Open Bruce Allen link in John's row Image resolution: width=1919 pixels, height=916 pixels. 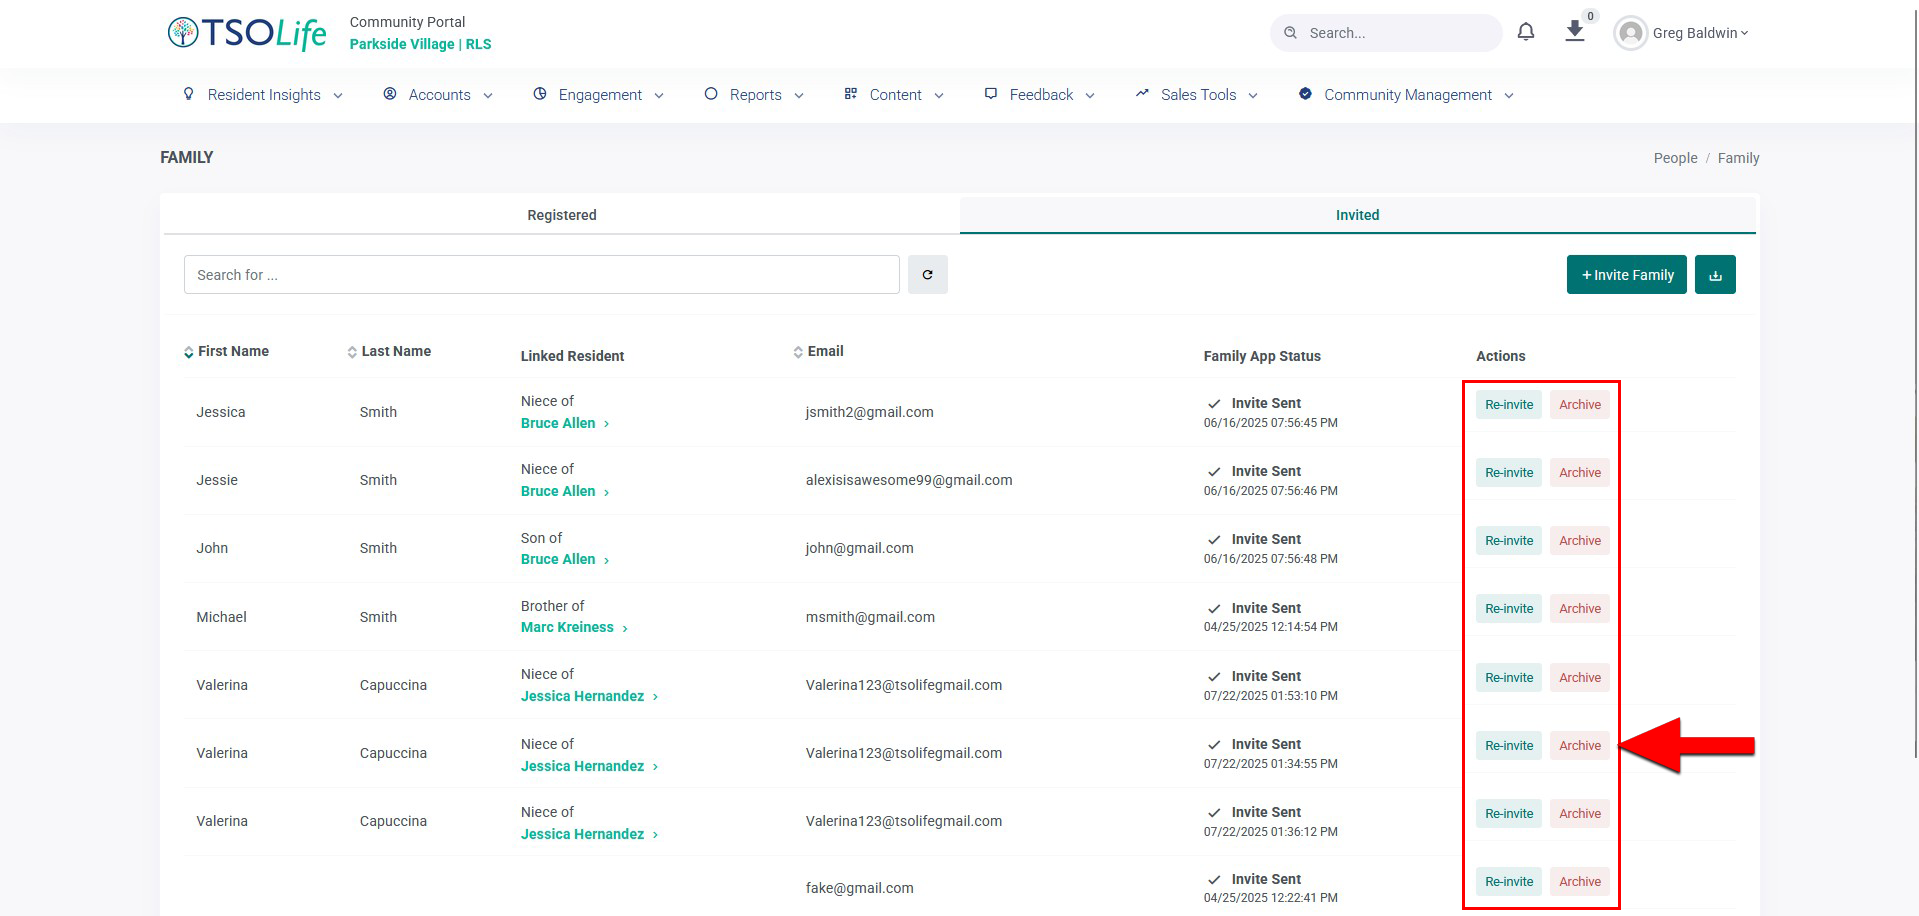[x=565, y=559]
